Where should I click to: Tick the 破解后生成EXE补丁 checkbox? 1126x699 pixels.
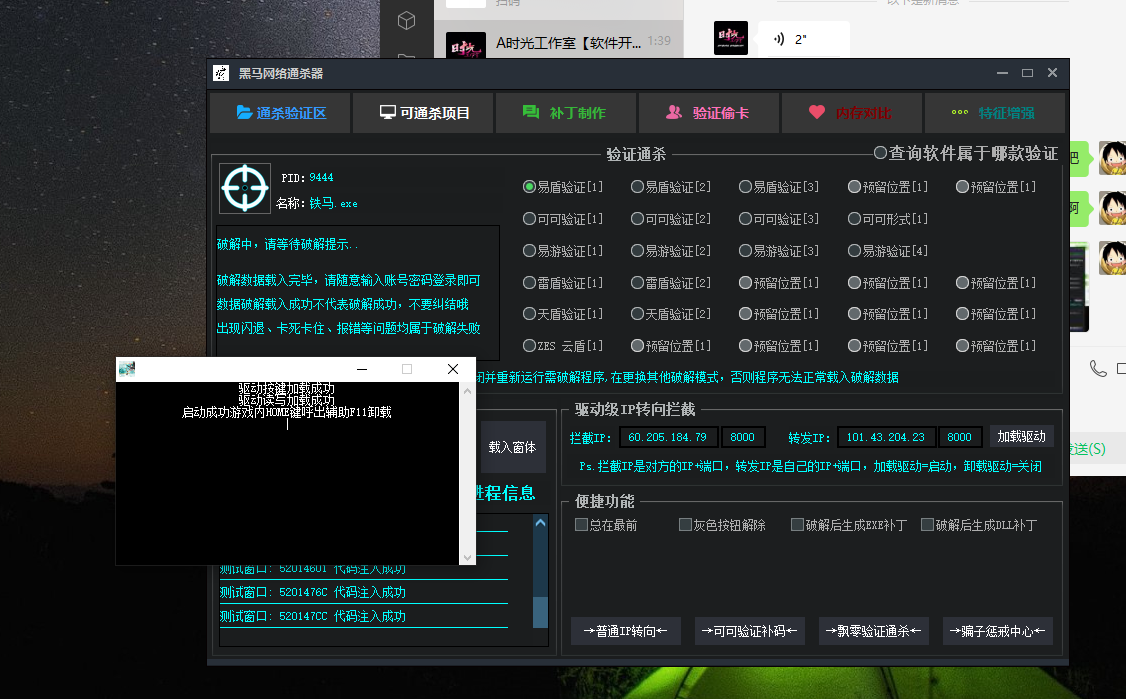797,525
